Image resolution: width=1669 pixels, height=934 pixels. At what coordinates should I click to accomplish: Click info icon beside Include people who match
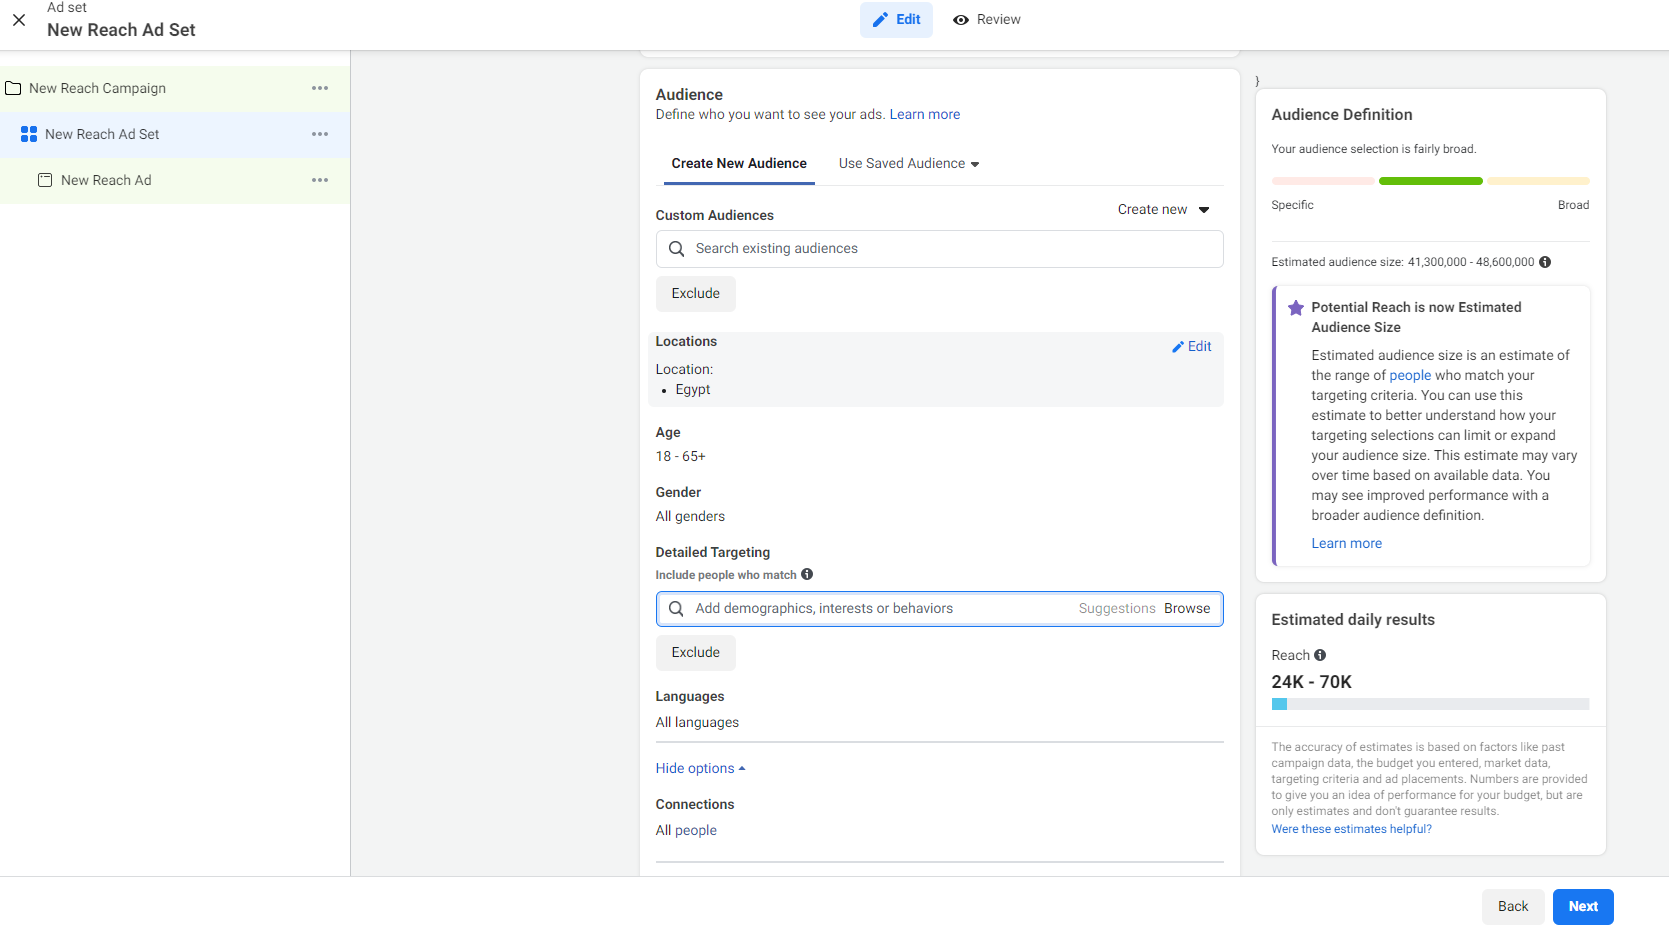pos(807,574)
